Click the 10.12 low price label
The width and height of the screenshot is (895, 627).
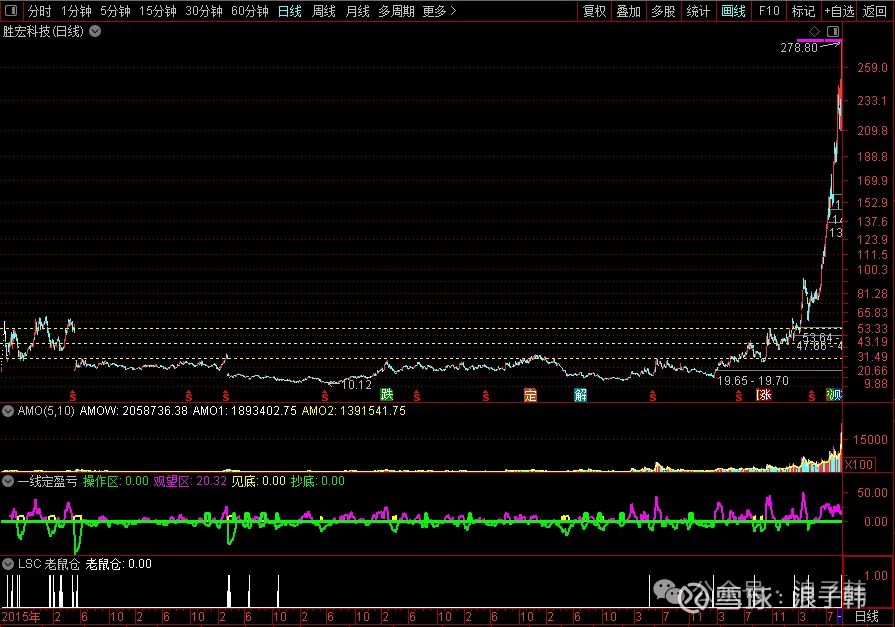pyautogui.click(x=357, y=385)
